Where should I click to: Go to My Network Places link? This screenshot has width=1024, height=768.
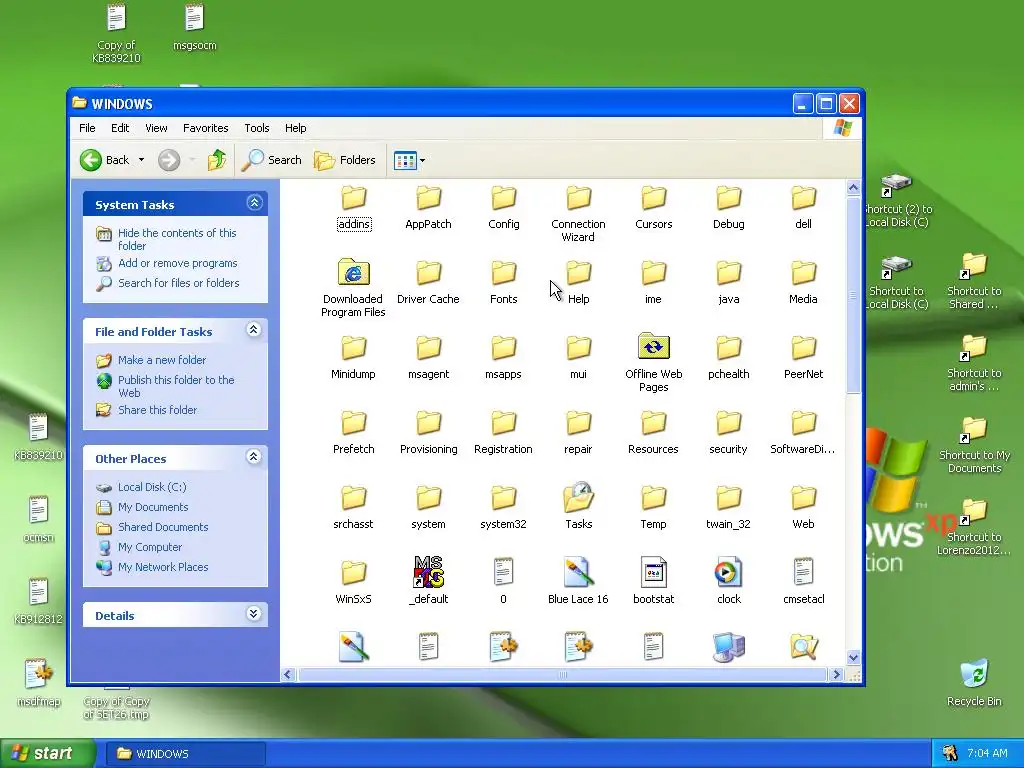(163, 567)
